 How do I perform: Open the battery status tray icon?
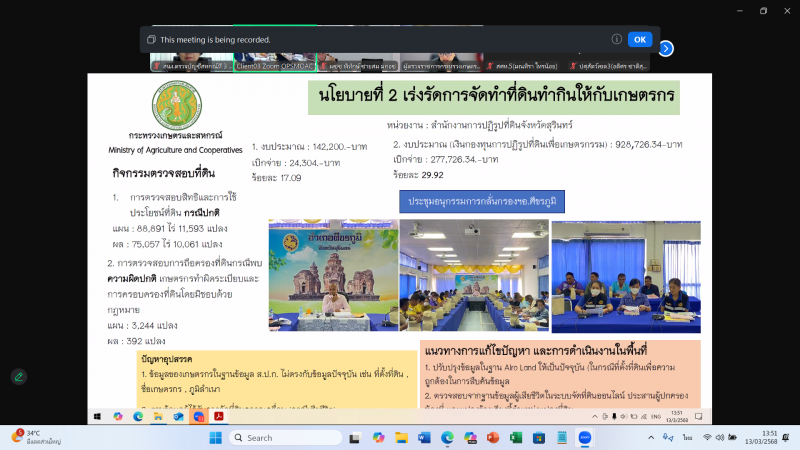(x=733, y=438)
